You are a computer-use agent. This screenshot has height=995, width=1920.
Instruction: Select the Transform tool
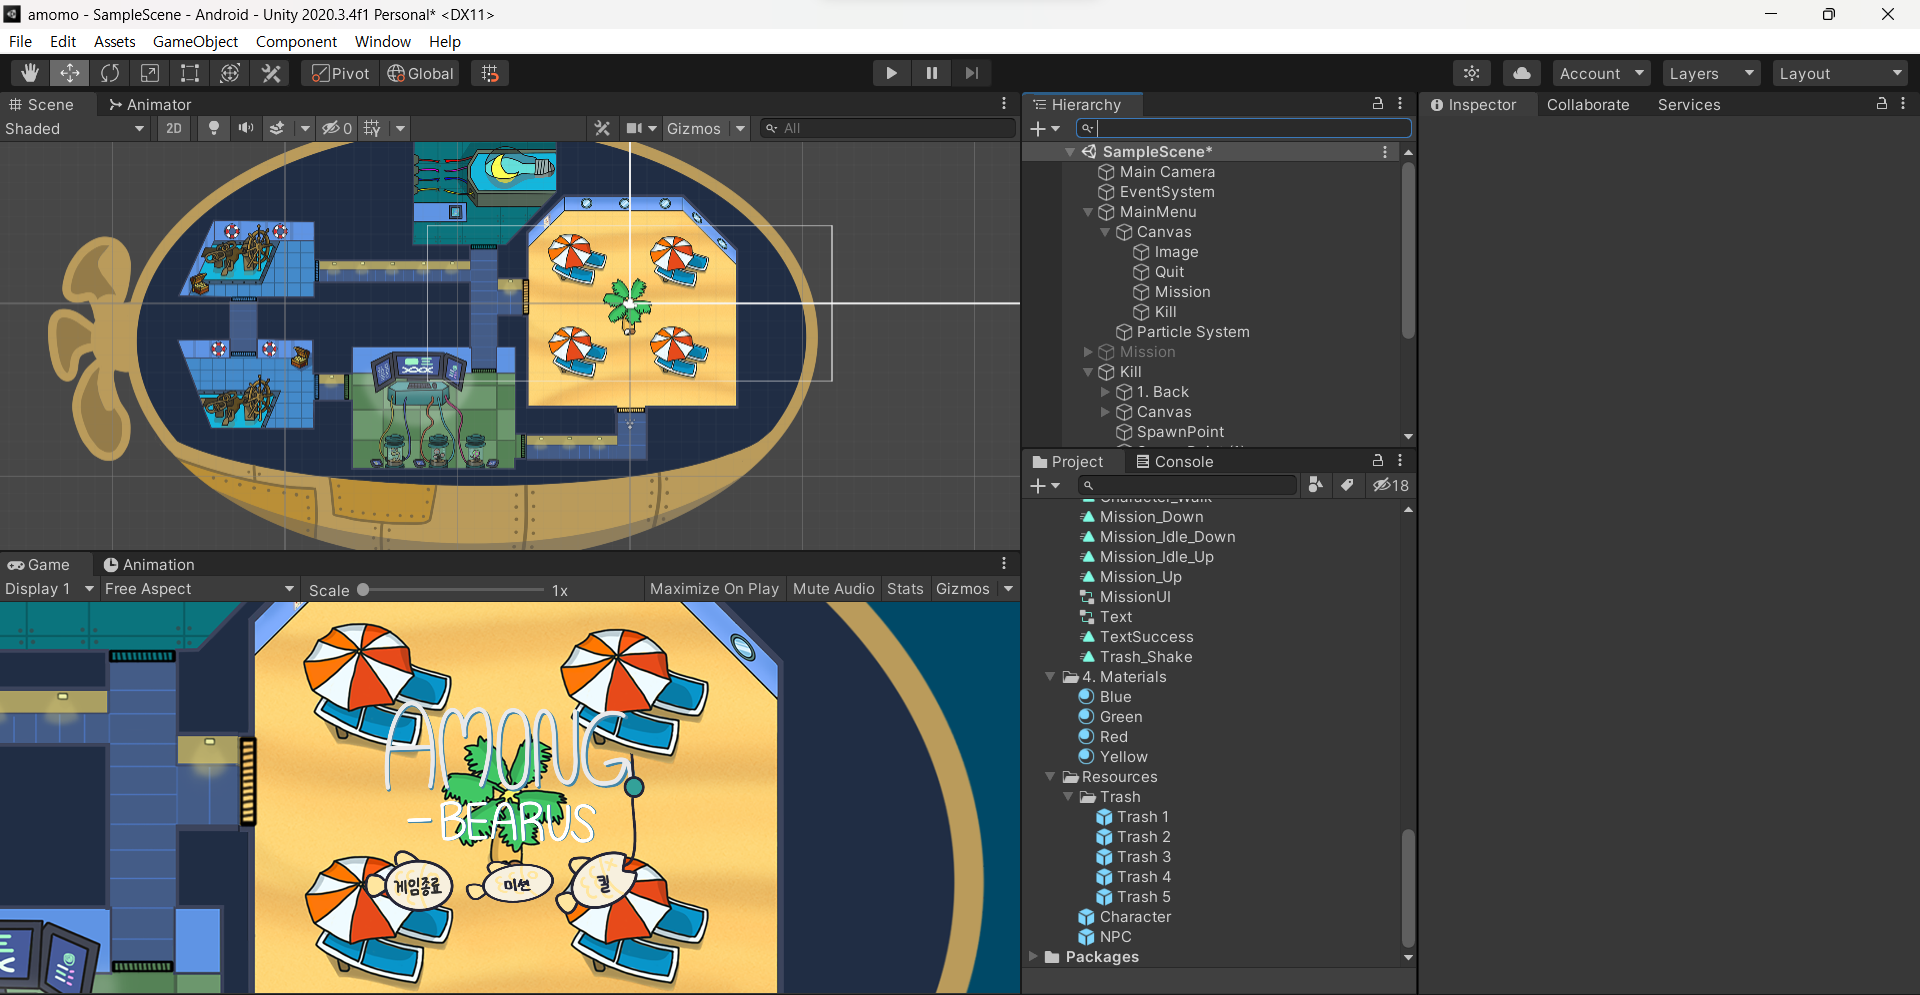click(x=230, y=73)
